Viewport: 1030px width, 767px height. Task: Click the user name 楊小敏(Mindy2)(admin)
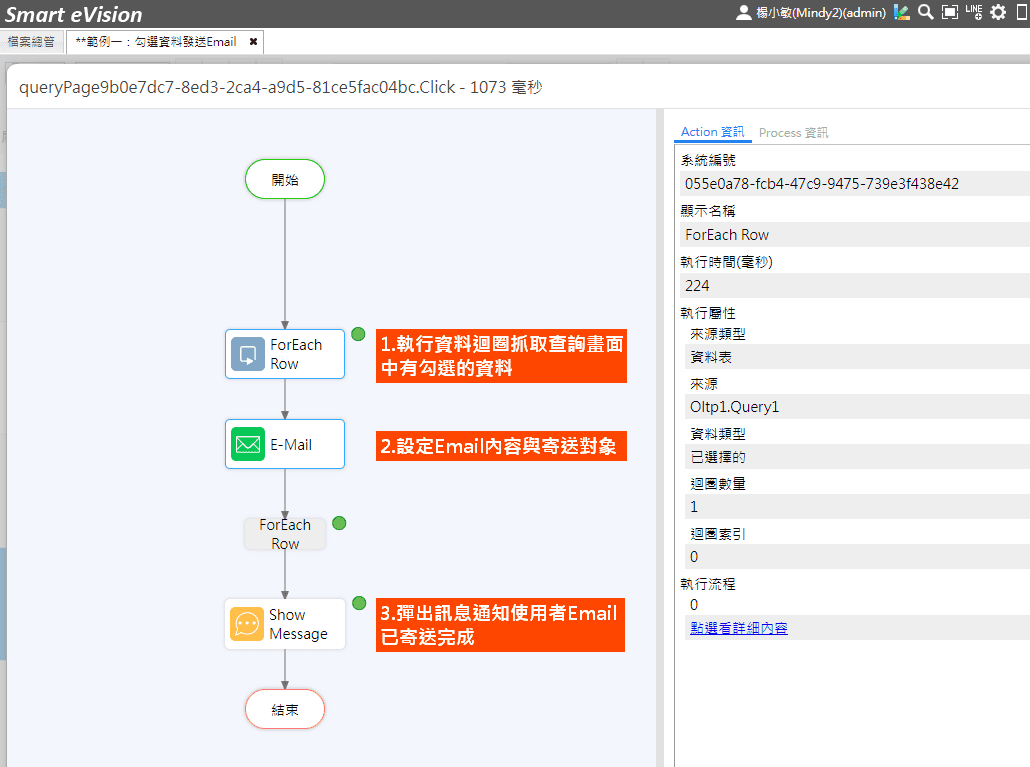pos(821,12)
